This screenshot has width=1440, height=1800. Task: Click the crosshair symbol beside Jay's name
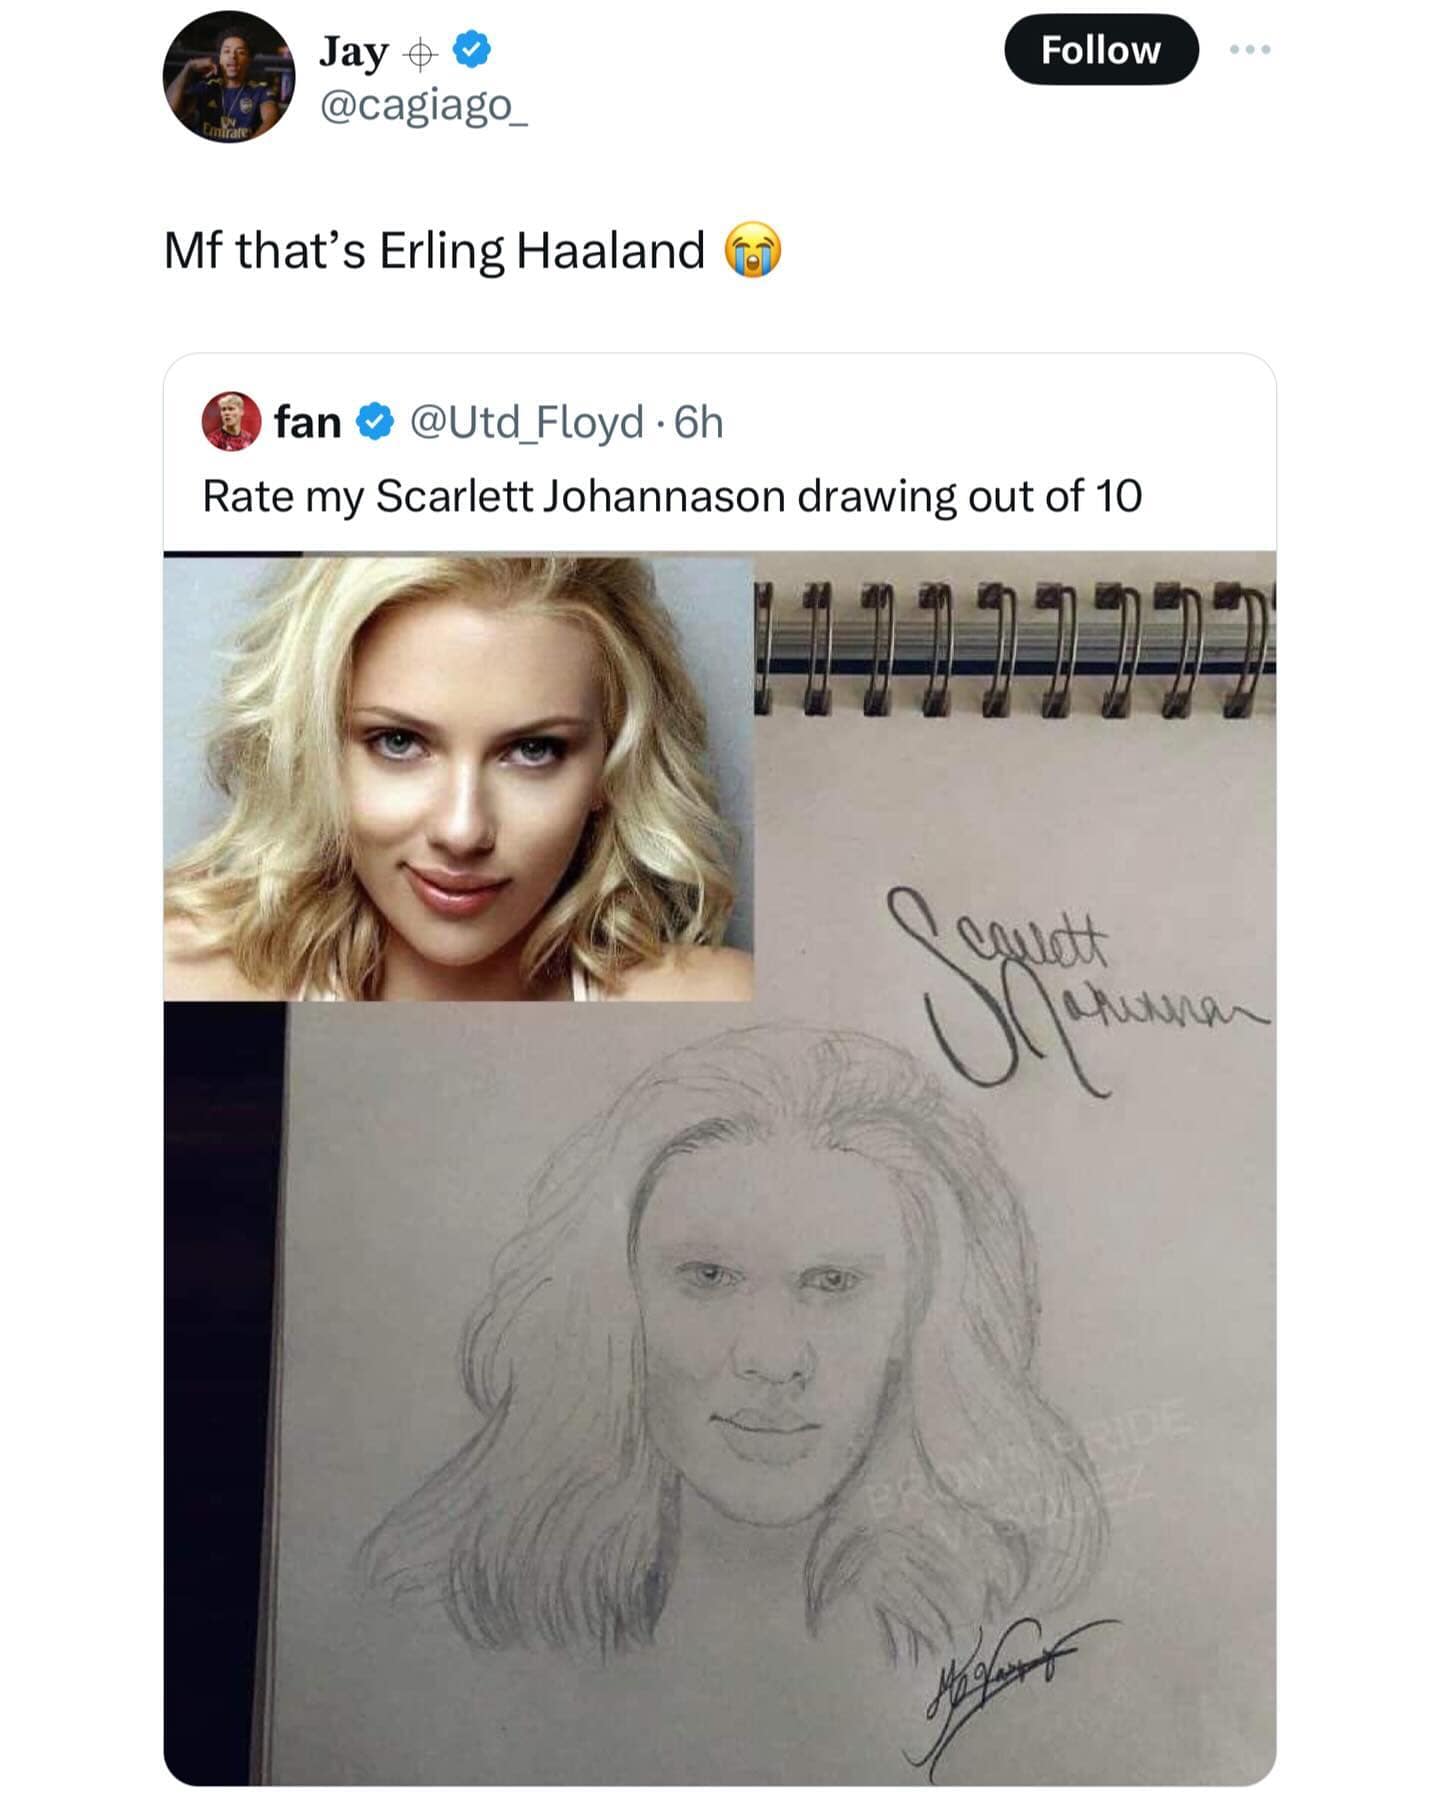click(x=420, y=55)
